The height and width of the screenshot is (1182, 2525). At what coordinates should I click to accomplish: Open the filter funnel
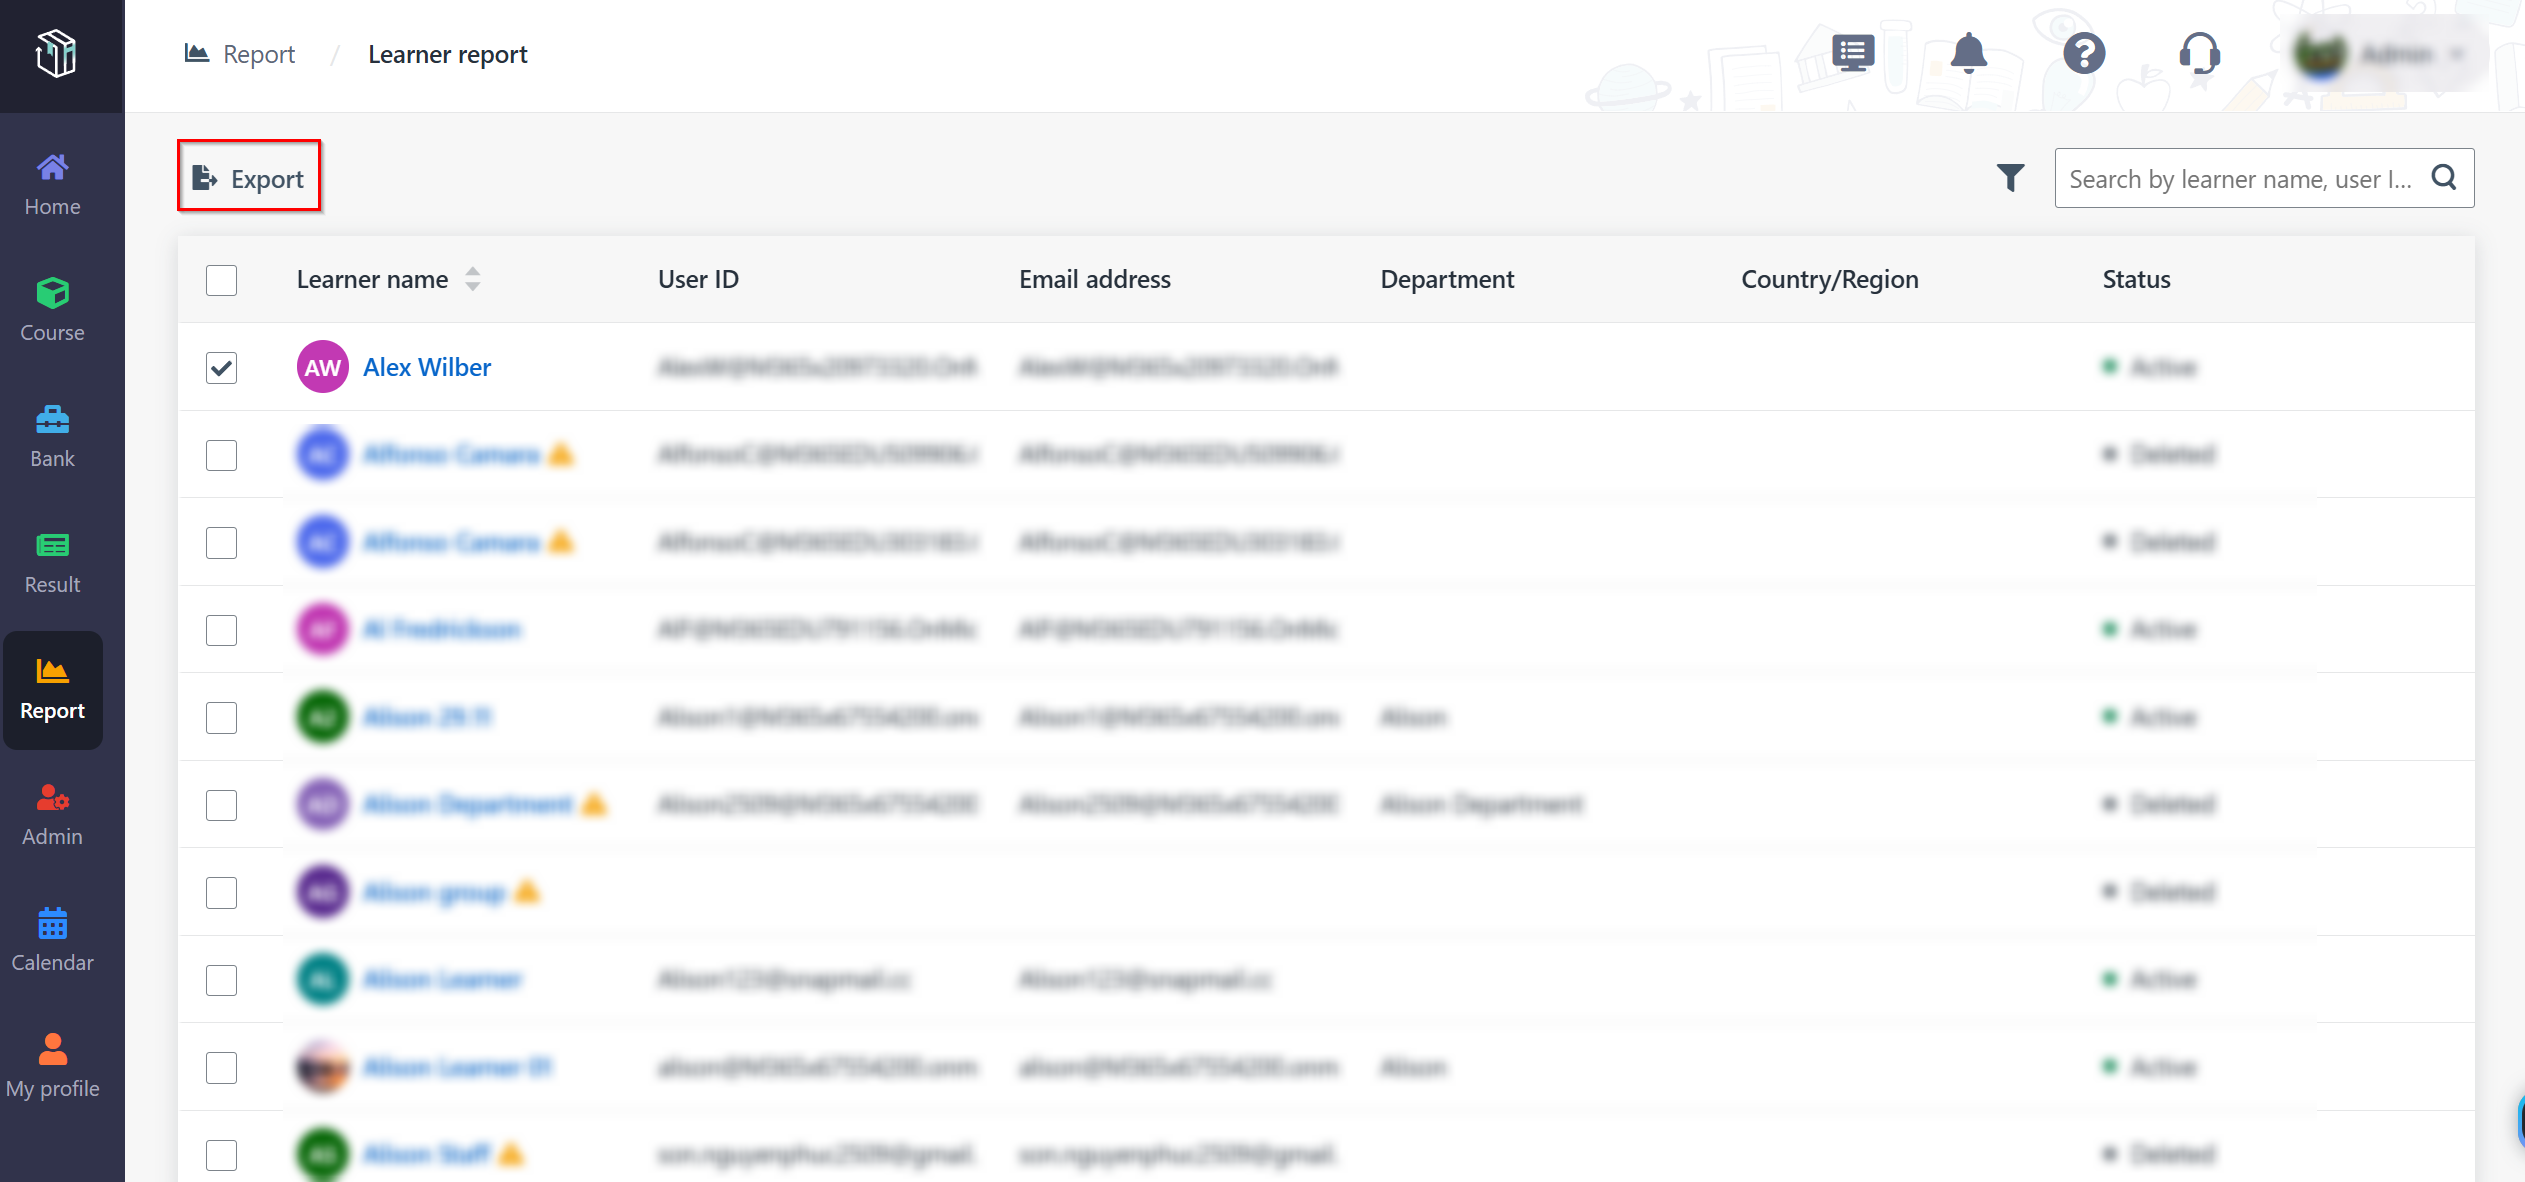click(x=2010, y=178)
